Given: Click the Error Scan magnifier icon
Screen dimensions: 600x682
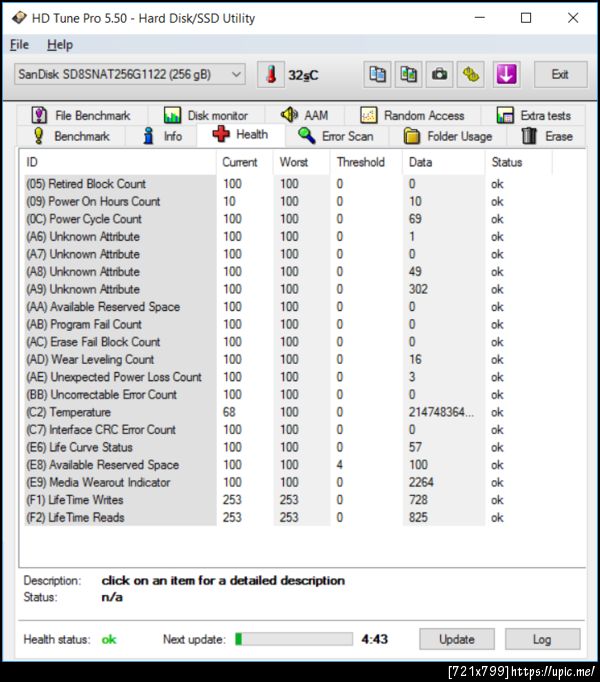Looking at the screenshot, I should (307, 136).
